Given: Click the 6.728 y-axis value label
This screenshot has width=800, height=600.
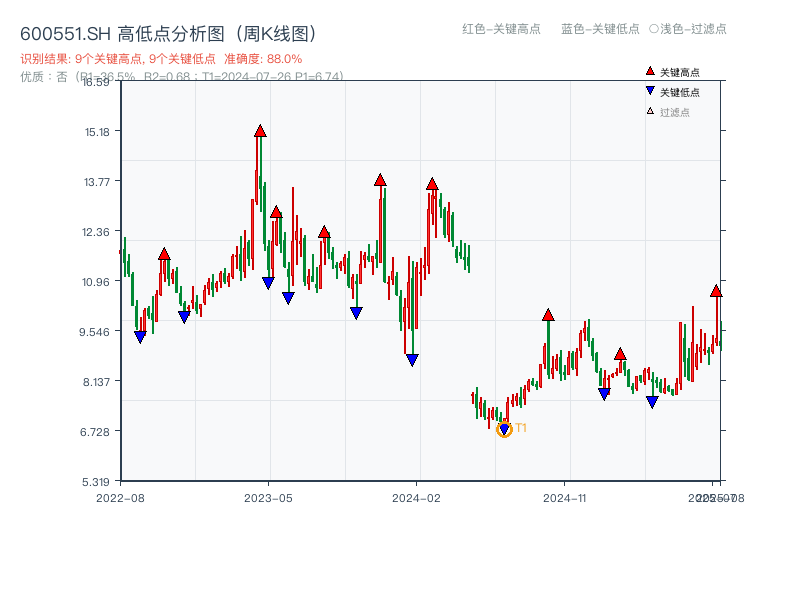Looking at the screenshot, I should pyautogui.click(x=93, y=432).
